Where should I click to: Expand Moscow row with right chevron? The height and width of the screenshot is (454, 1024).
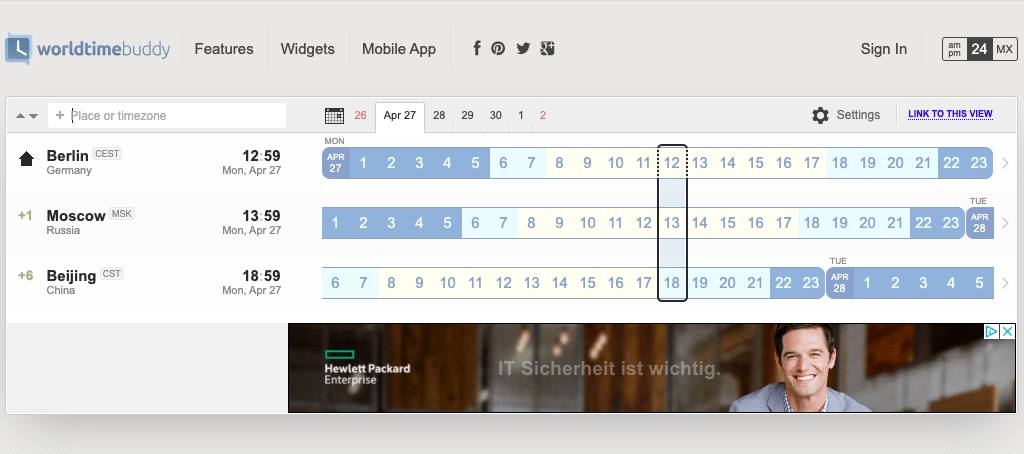coord(1005,223)
